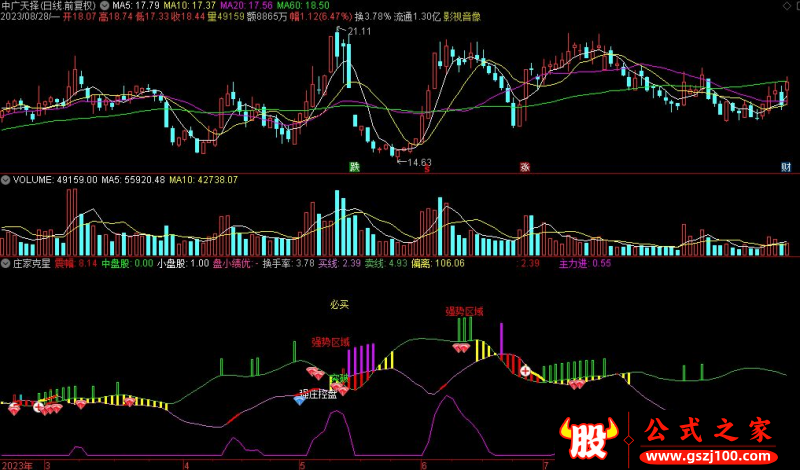Image resolution: width=800 pixels, height=470 pixels.
Task: Click the pink diamond under second 强势区域
Action: pyautogui.click(x=462, y=348)
